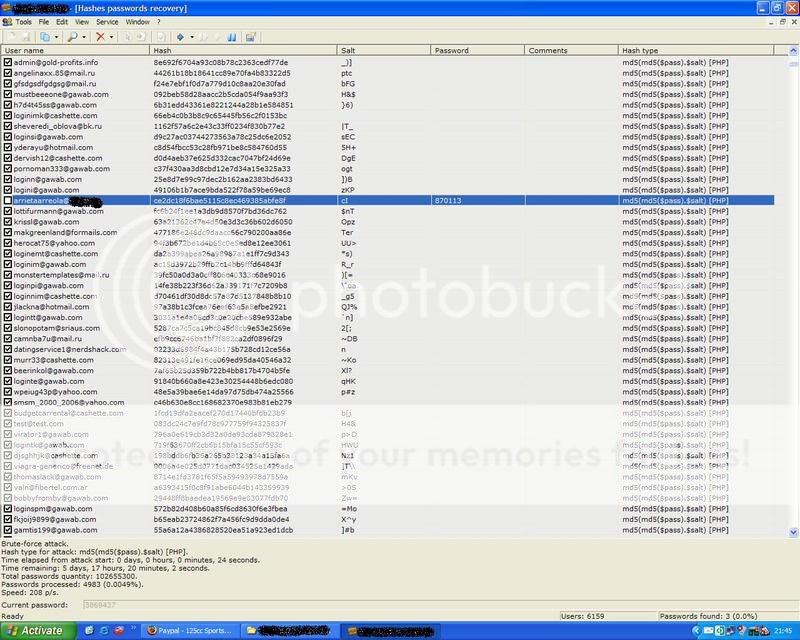This screenshot has height=640, width=800.
Task: Sort by the Salt column header
Action: (x=384, y=51)
